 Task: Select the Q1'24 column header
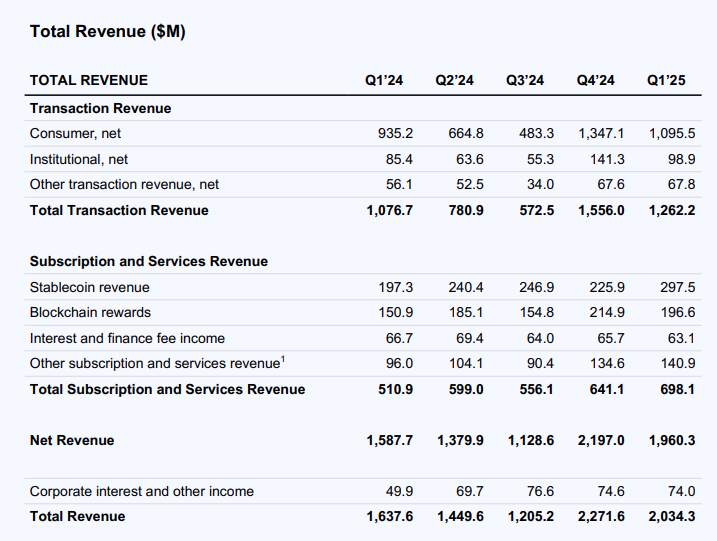[384, 81]
